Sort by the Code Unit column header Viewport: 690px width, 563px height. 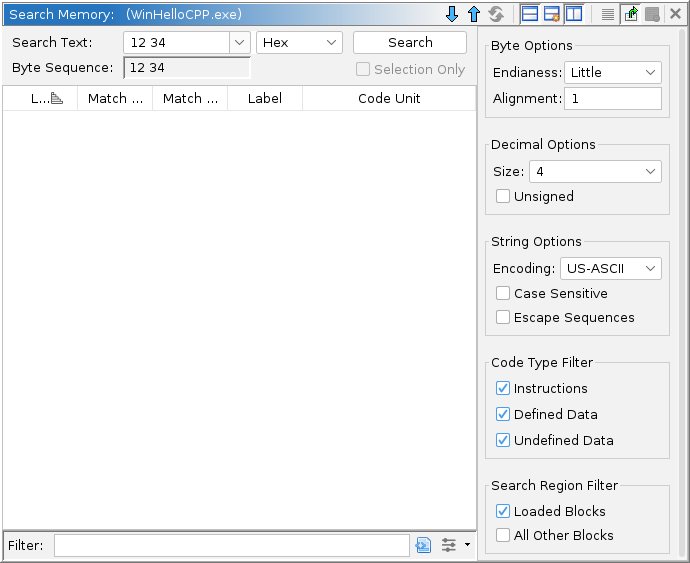[388, 98]
